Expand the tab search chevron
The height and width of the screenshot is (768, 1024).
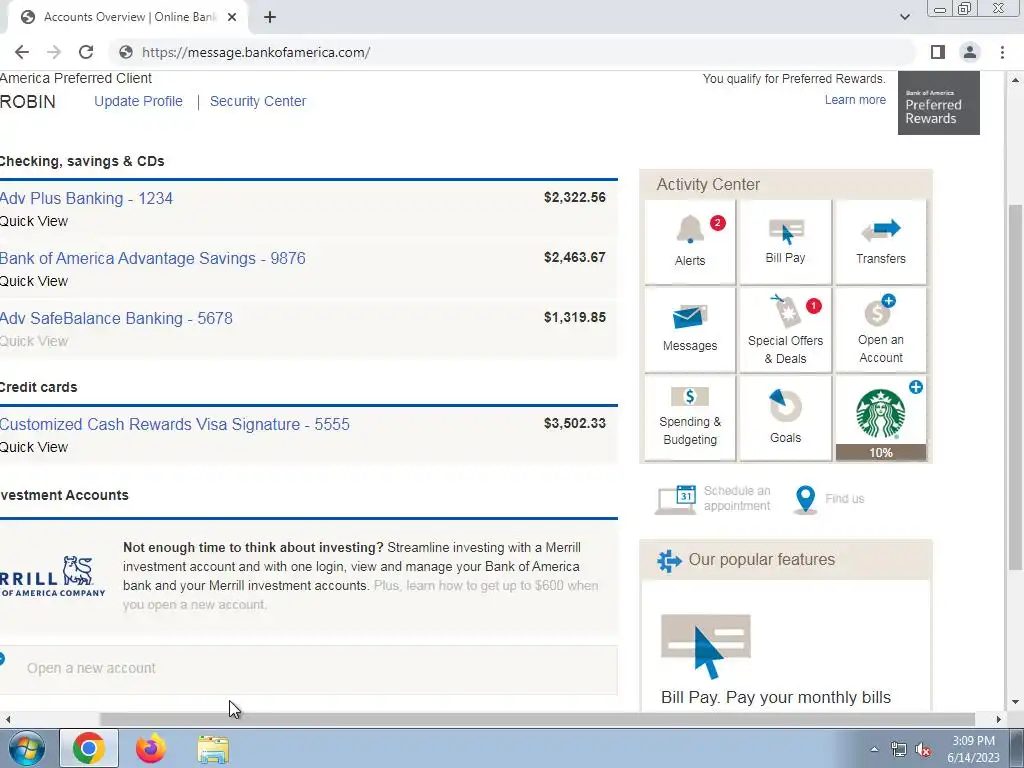click(904, 18)
